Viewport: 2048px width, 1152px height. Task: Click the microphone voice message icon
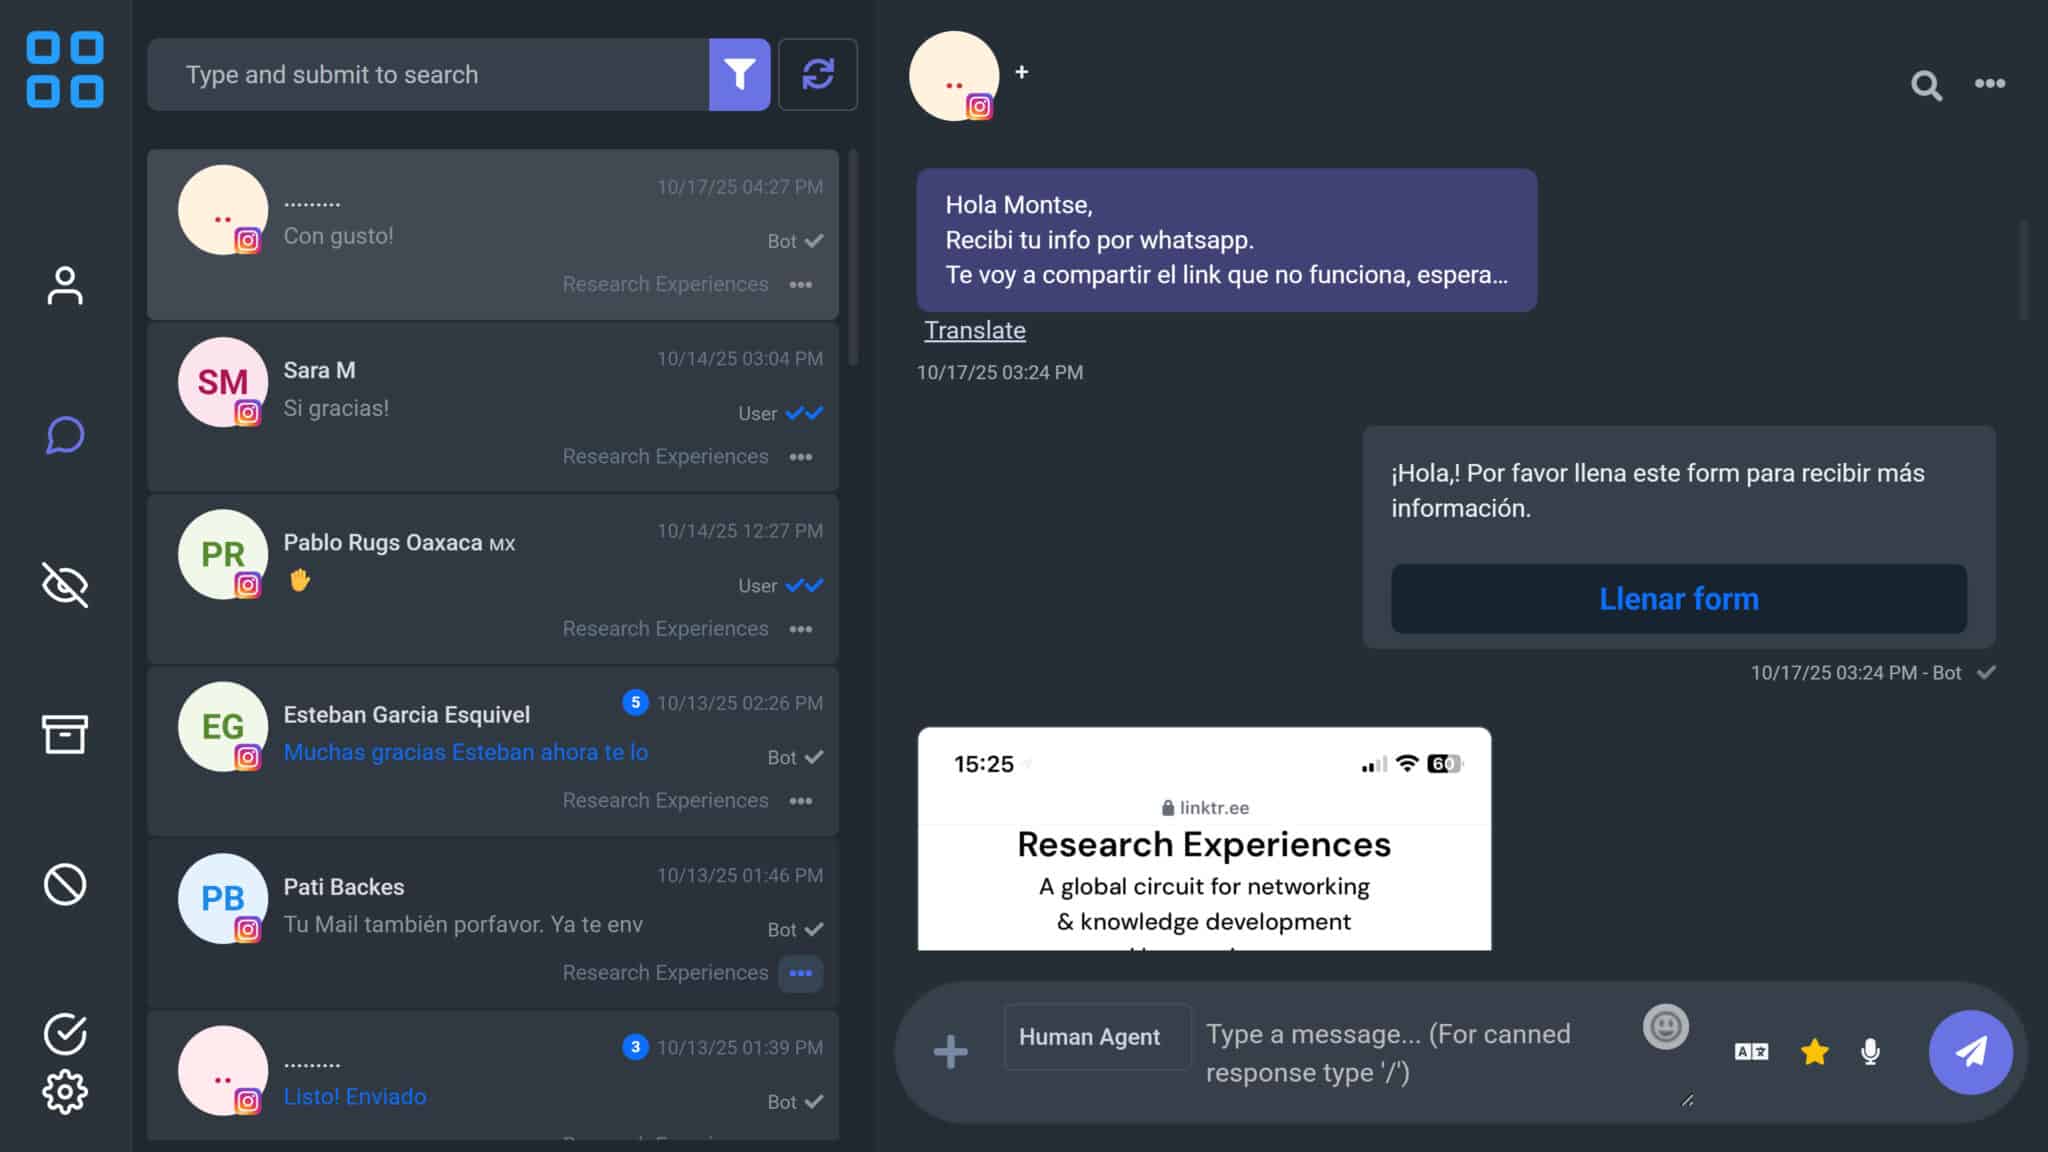point(1870,1051)
